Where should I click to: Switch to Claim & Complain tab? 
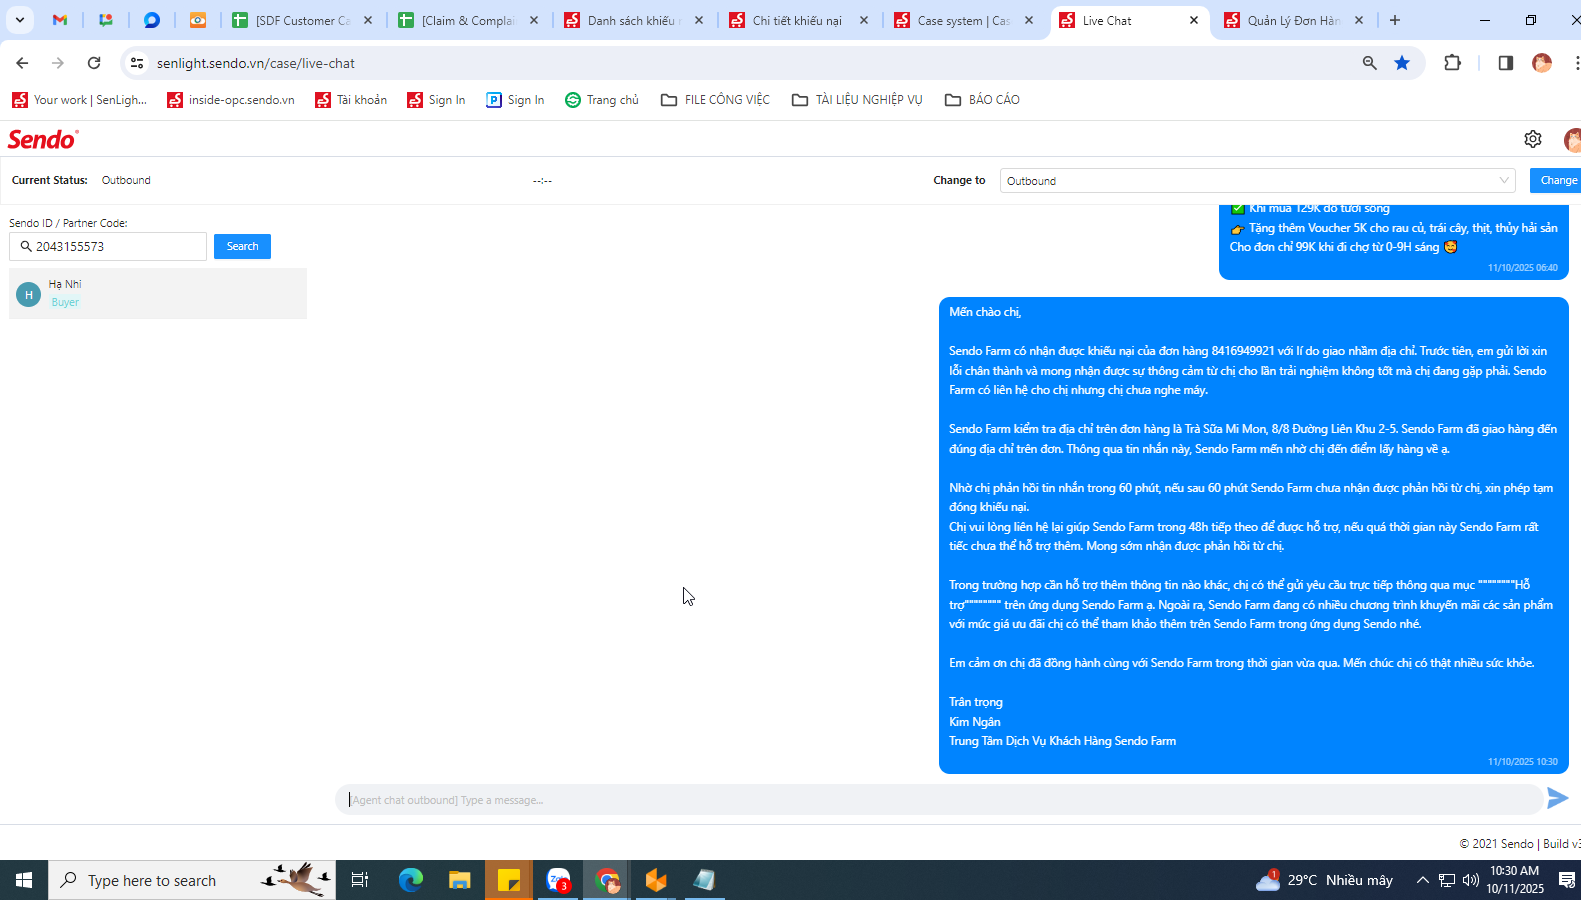(468, 20)
